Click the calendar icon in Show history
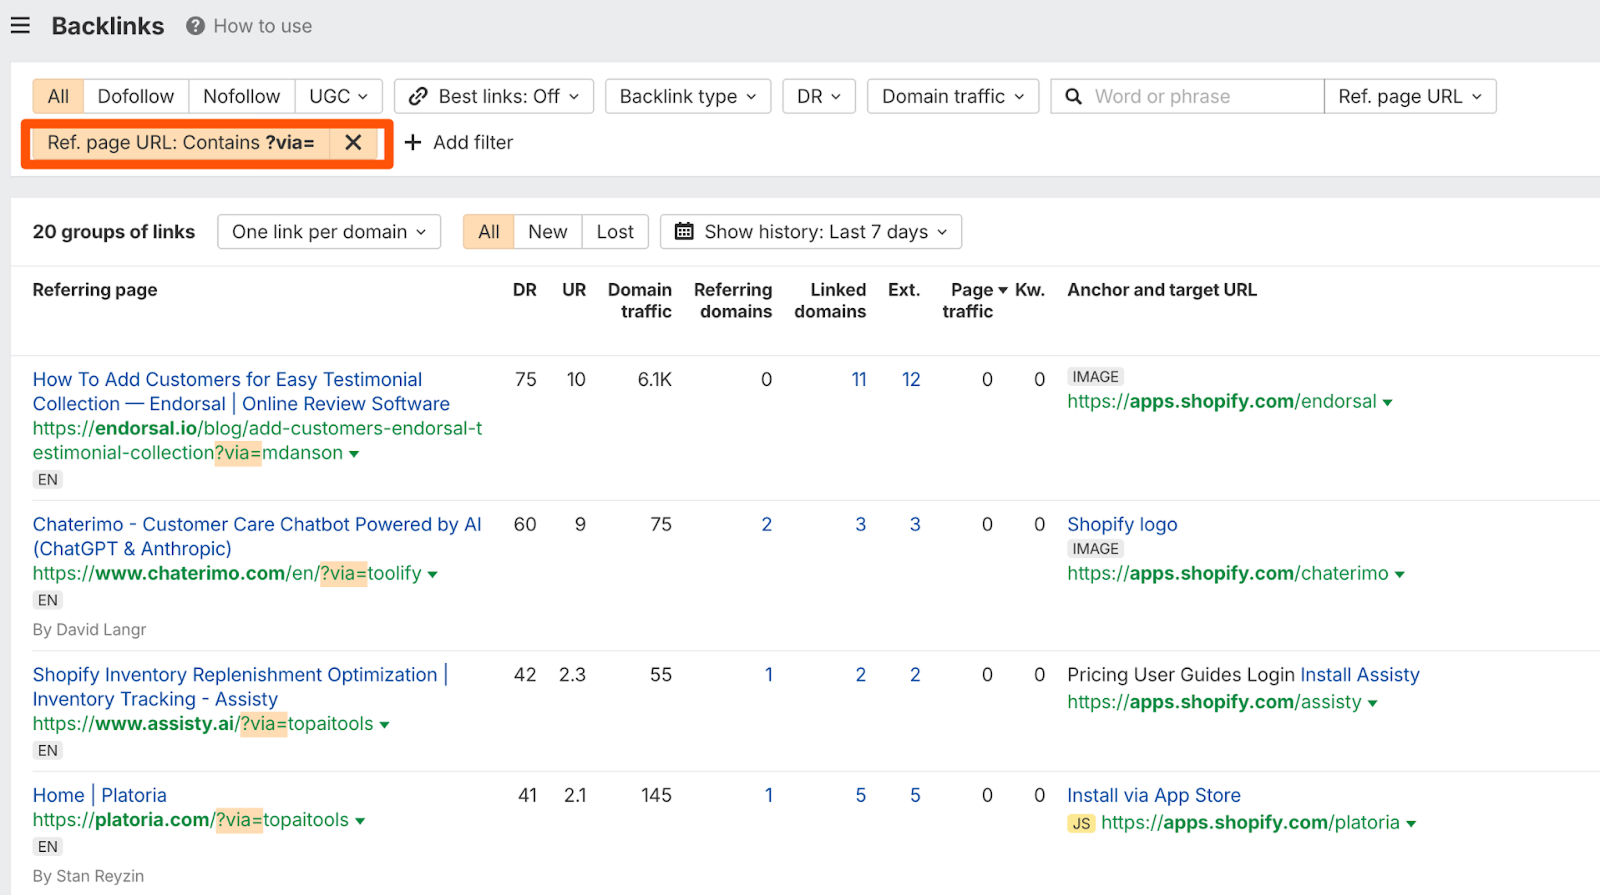Viewport: 1600px width, 895px height. click(684, 232)
